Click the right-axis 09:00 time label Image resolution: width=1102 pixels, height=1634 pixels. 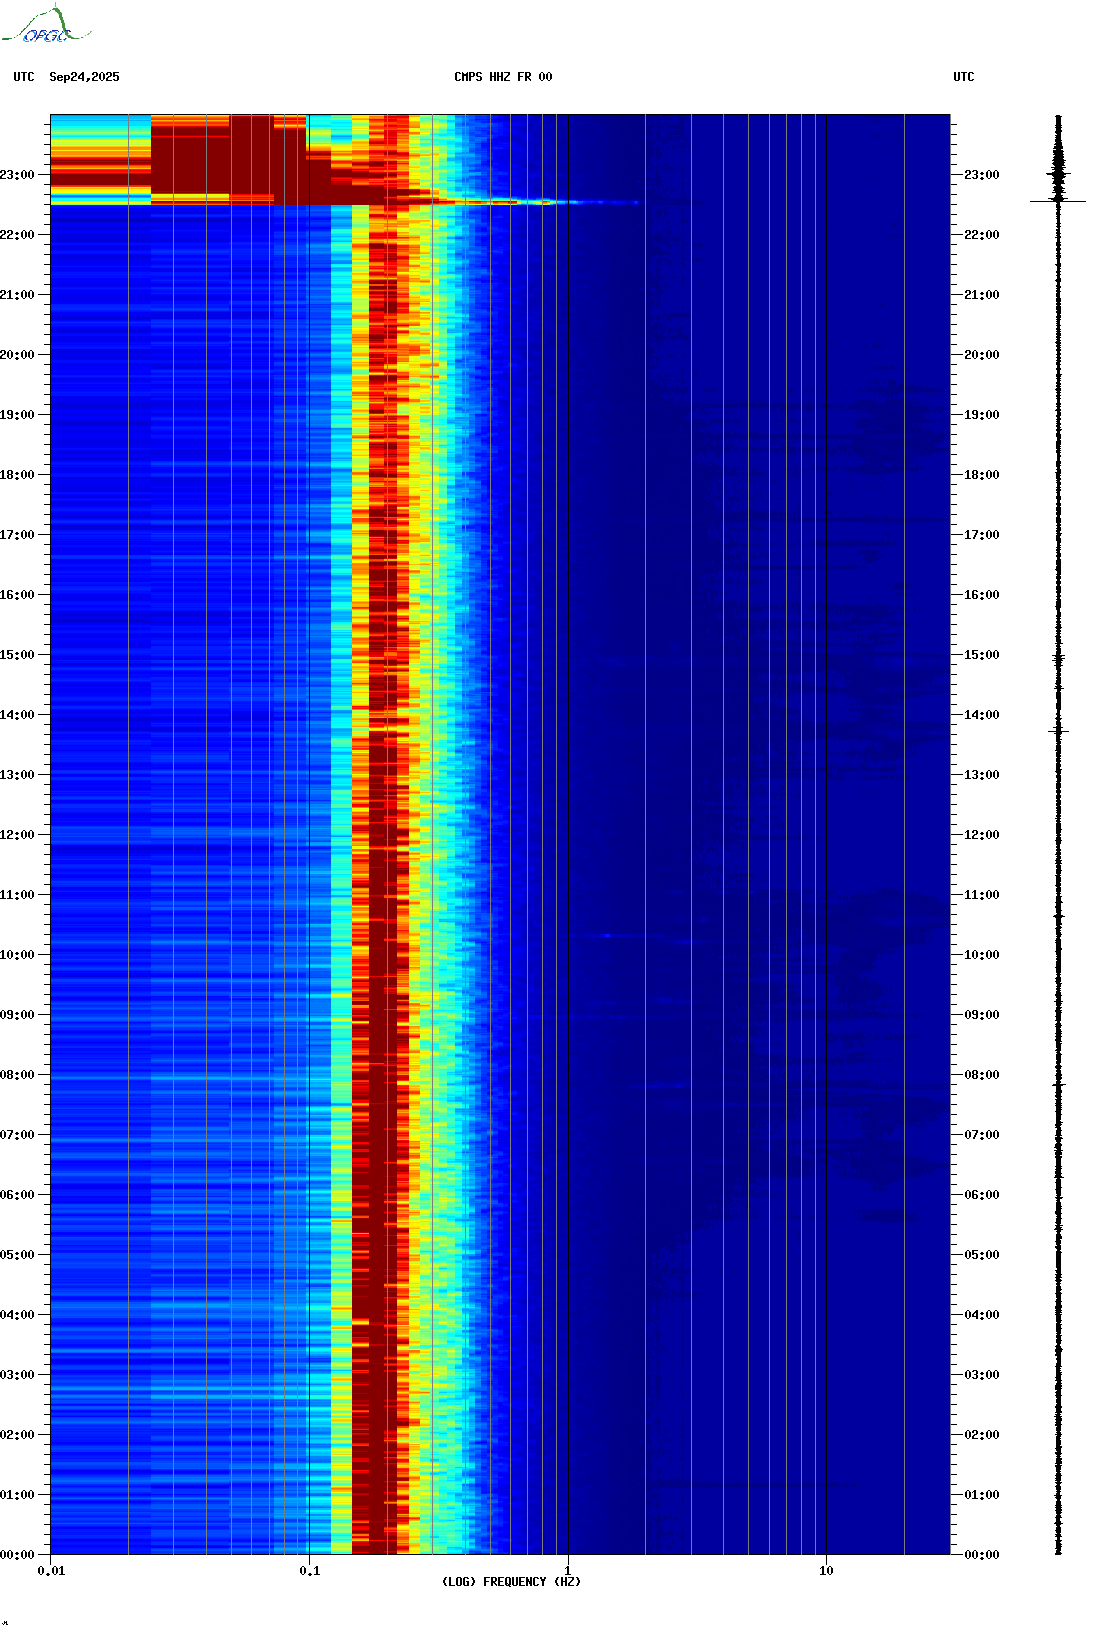(x=982, y=1015)
